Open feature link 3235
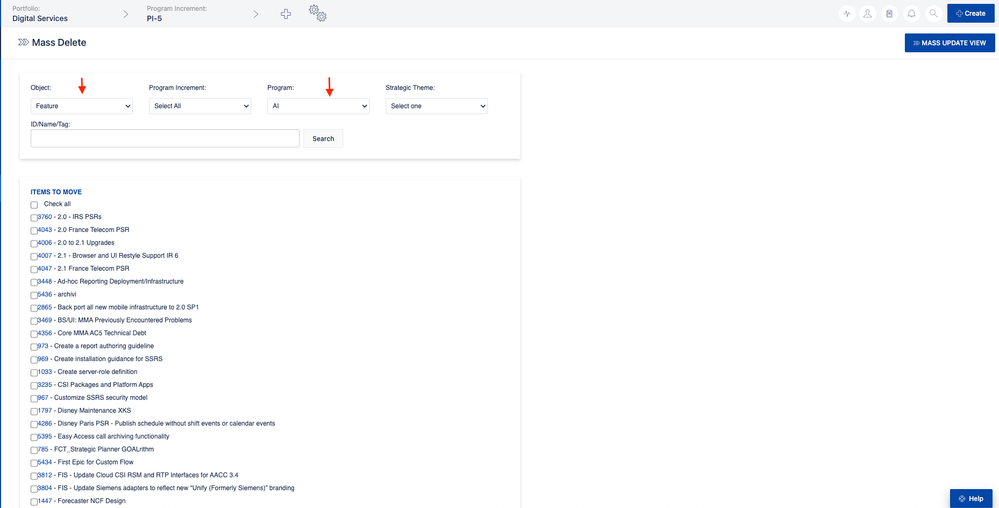Viewport: 999px width, 508px height. 45,385
